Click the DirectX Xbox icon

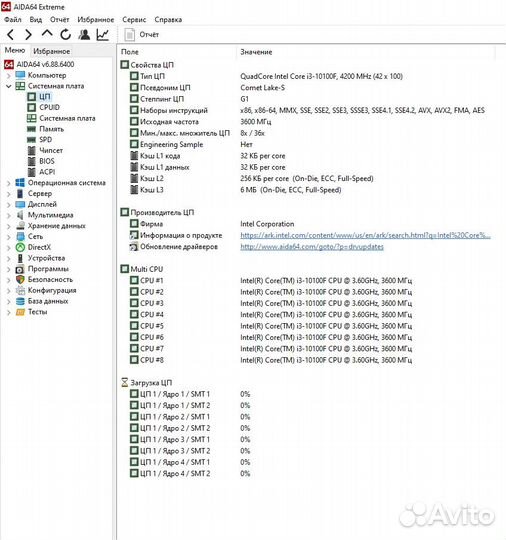click(20, 247)
